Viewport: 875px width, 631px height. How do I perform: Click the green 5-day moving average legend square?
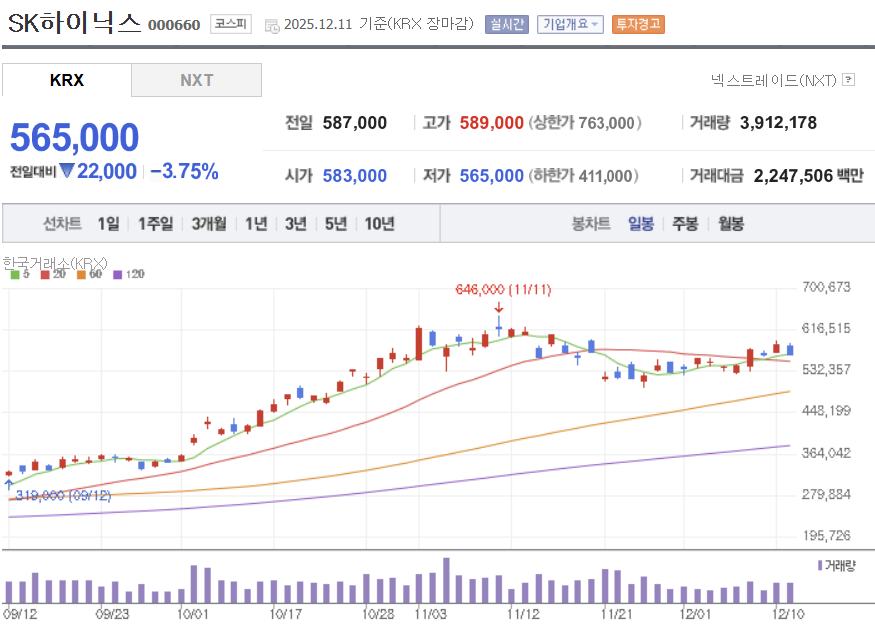click(x=15, y=274)
